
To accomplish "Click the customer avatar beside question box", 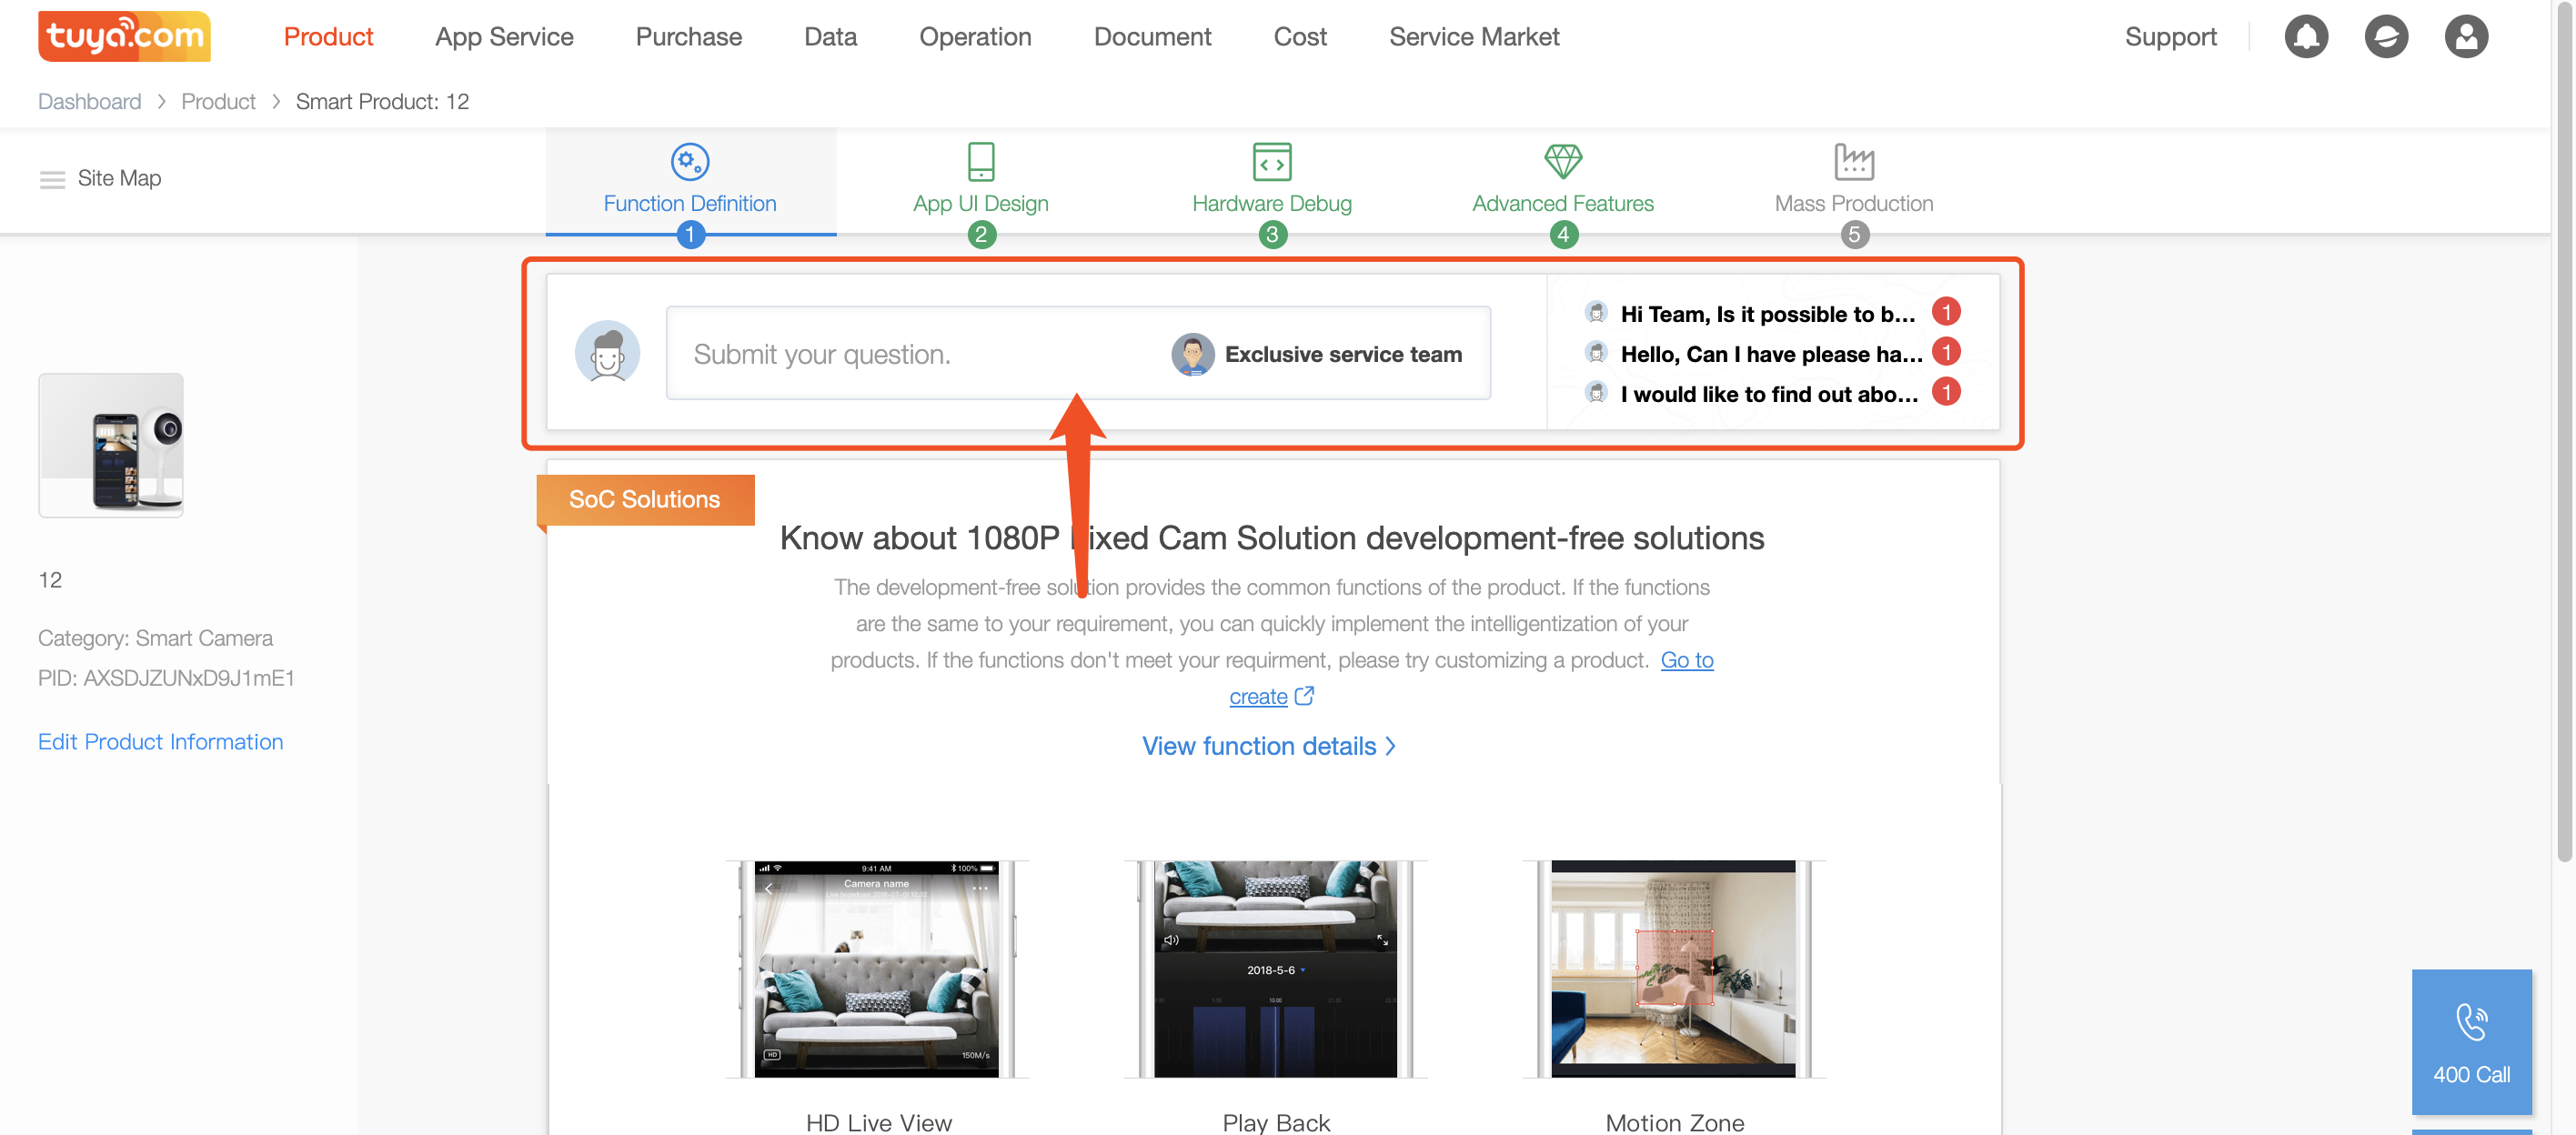I will 607,352.
